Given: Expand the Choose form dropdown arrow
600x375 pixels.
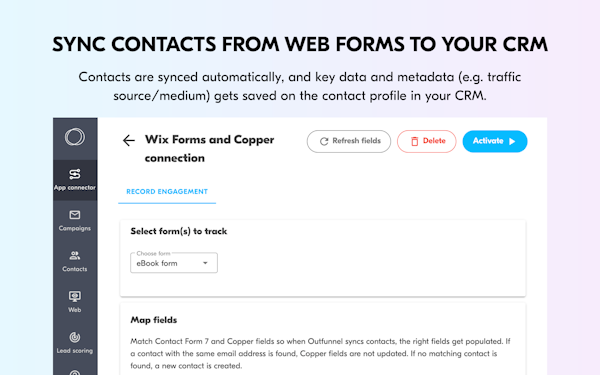Looking at the screenshot, I should pyautogui.click(x=205, y=263).
